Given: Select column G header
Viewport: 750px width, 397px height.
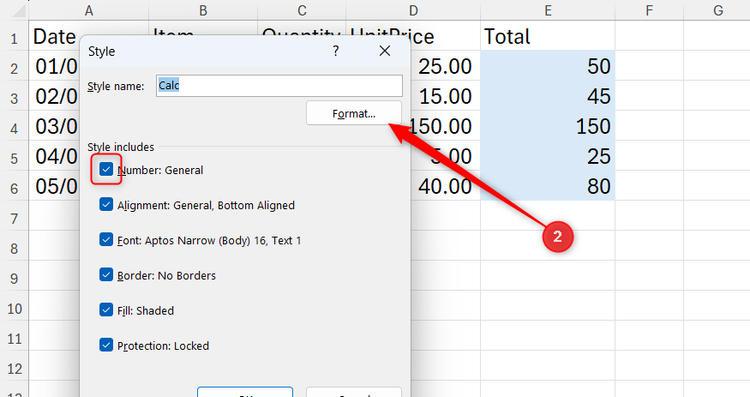Looking at the screenshot, I should (x=717, y=10).
